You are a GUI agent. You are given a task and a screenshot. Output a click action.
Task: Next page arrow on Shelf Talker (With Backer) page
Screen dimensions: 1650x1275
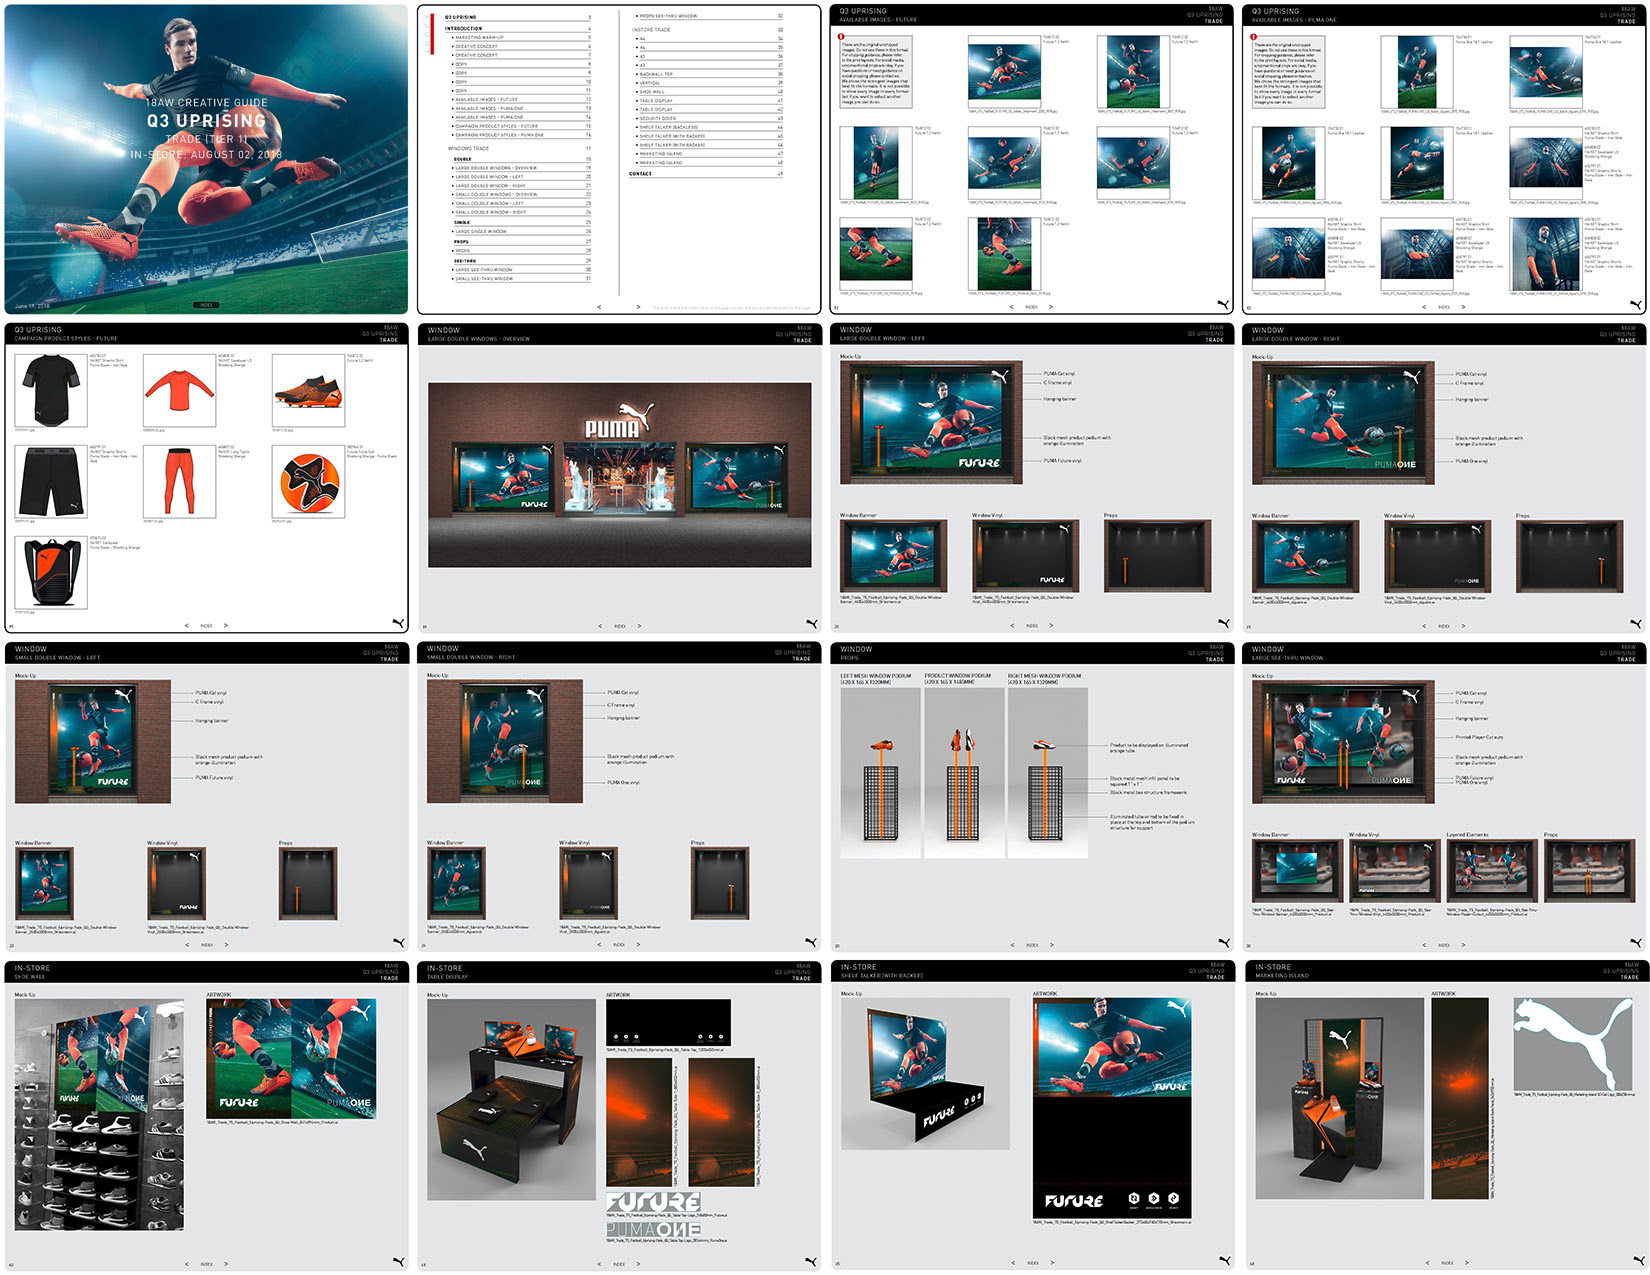click(x=1051, y=1264)
